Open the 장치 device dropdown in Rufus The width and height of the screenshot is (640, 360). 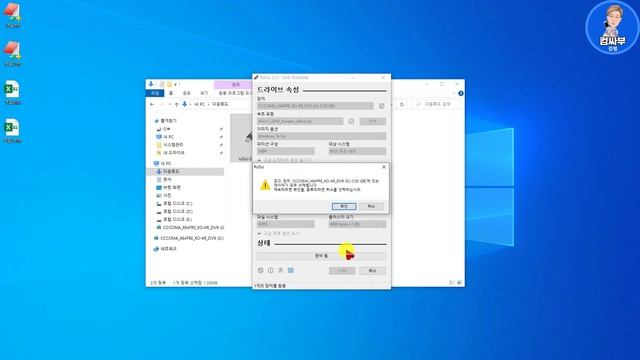315,106
